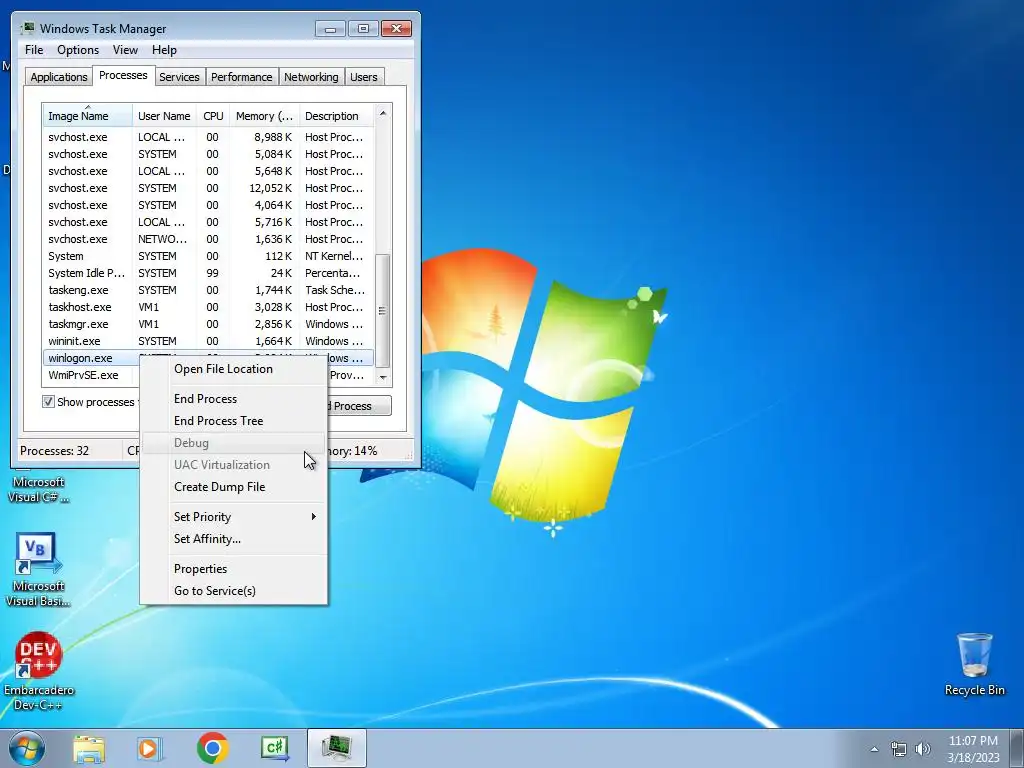Click the process list scroll up arrow
Image resolution: width=1024 pixels, height=768 pixels.
[383, 114]
